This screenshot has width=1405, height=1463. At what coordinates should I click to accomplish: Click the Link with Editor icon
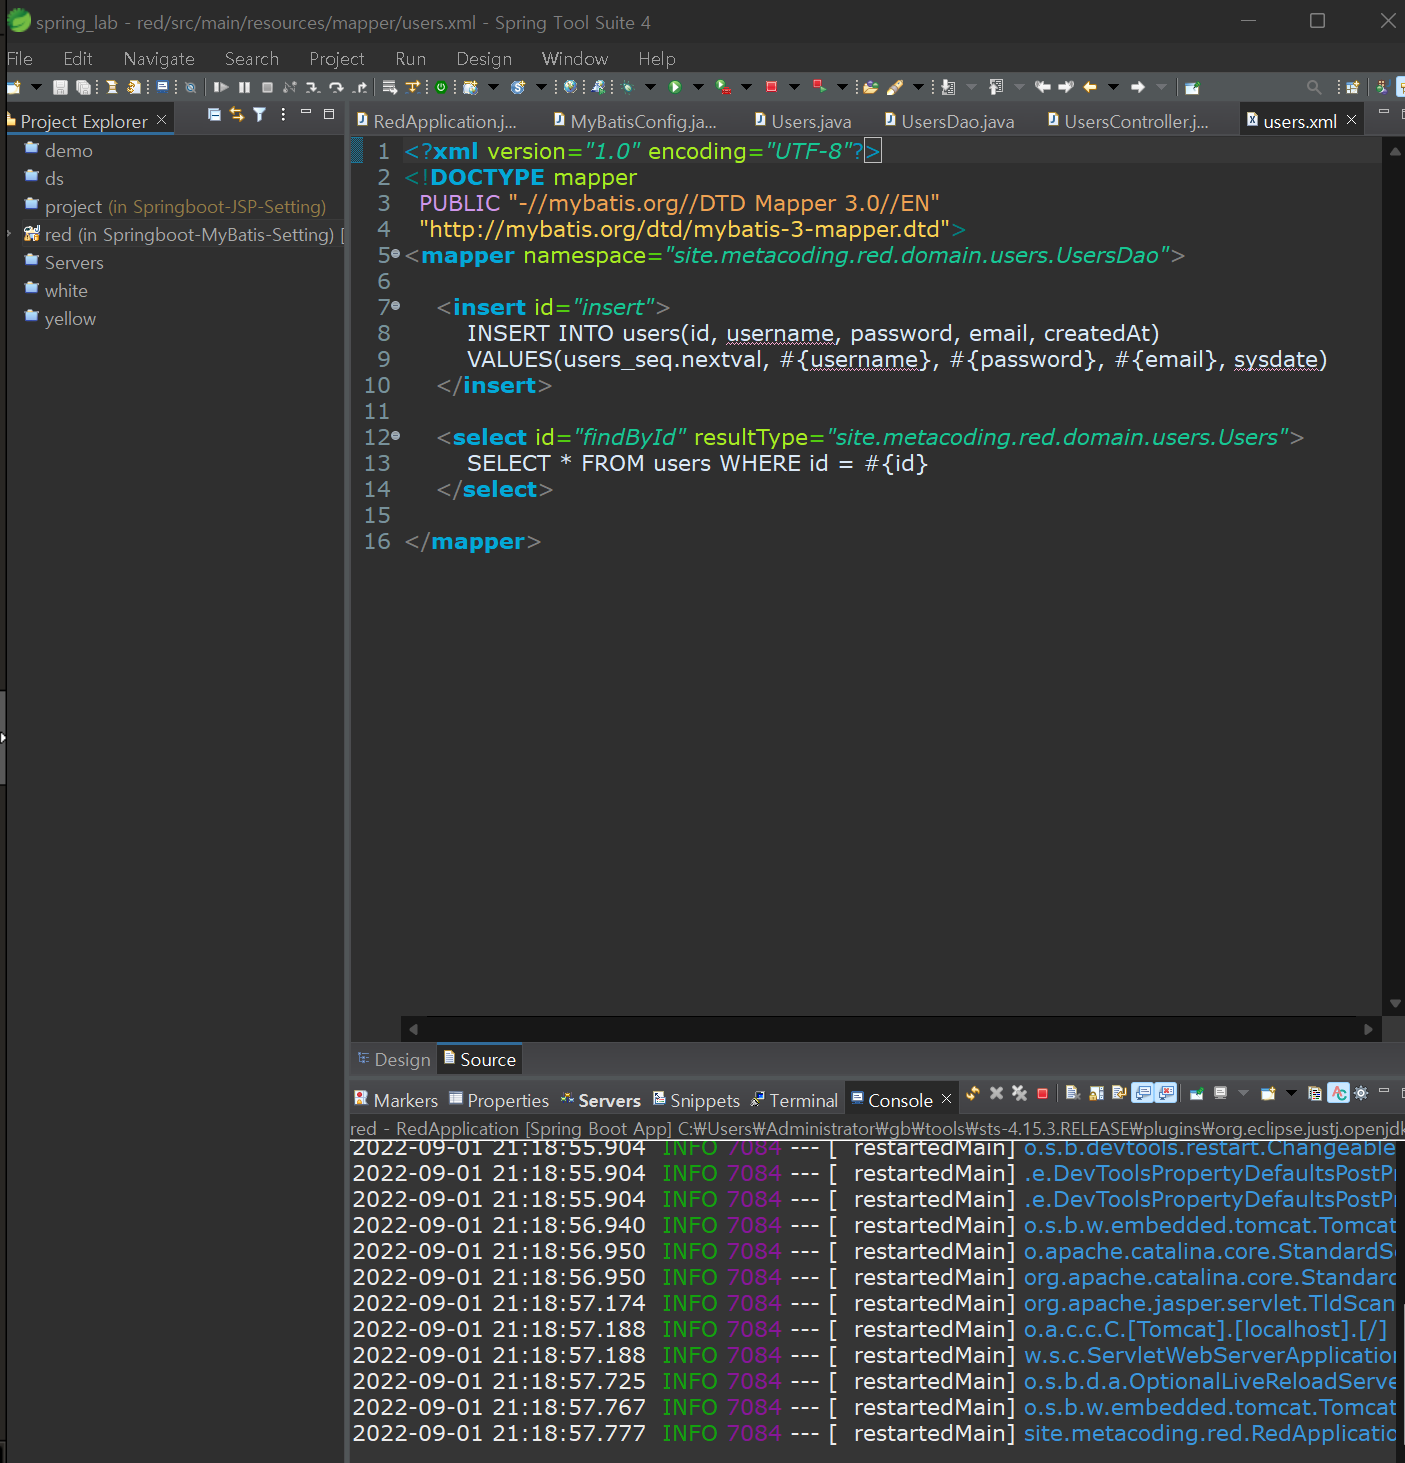(x=237, y=115)
